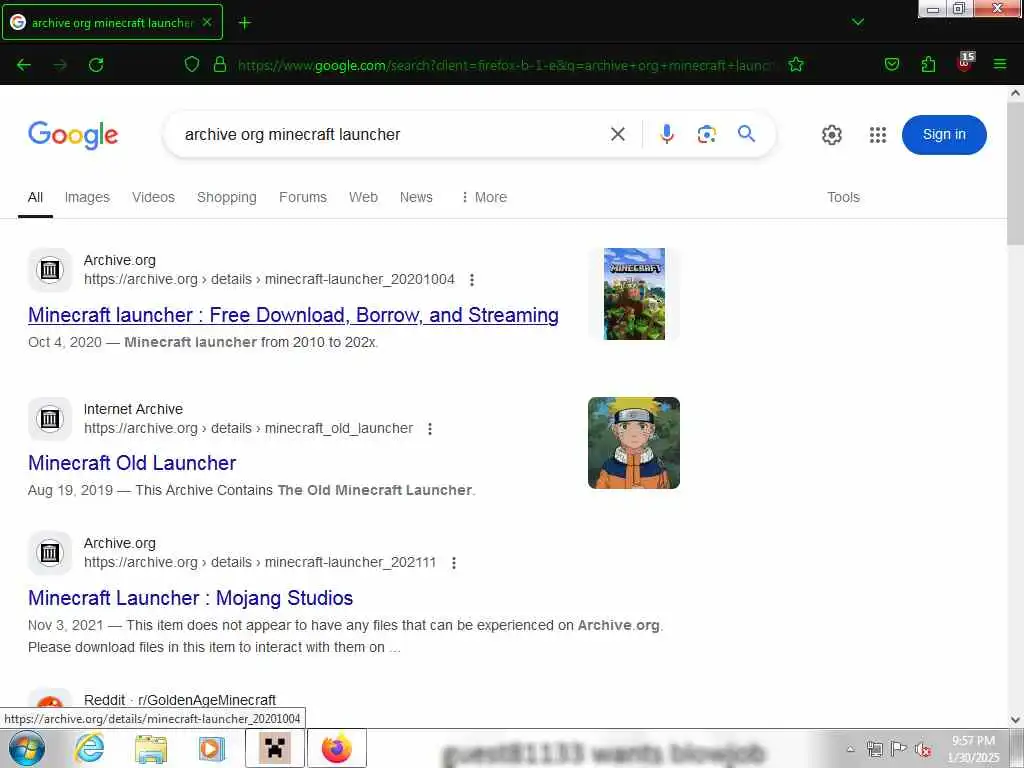
Task: Start voice search with the microphone icon
Action: [666, 134]
